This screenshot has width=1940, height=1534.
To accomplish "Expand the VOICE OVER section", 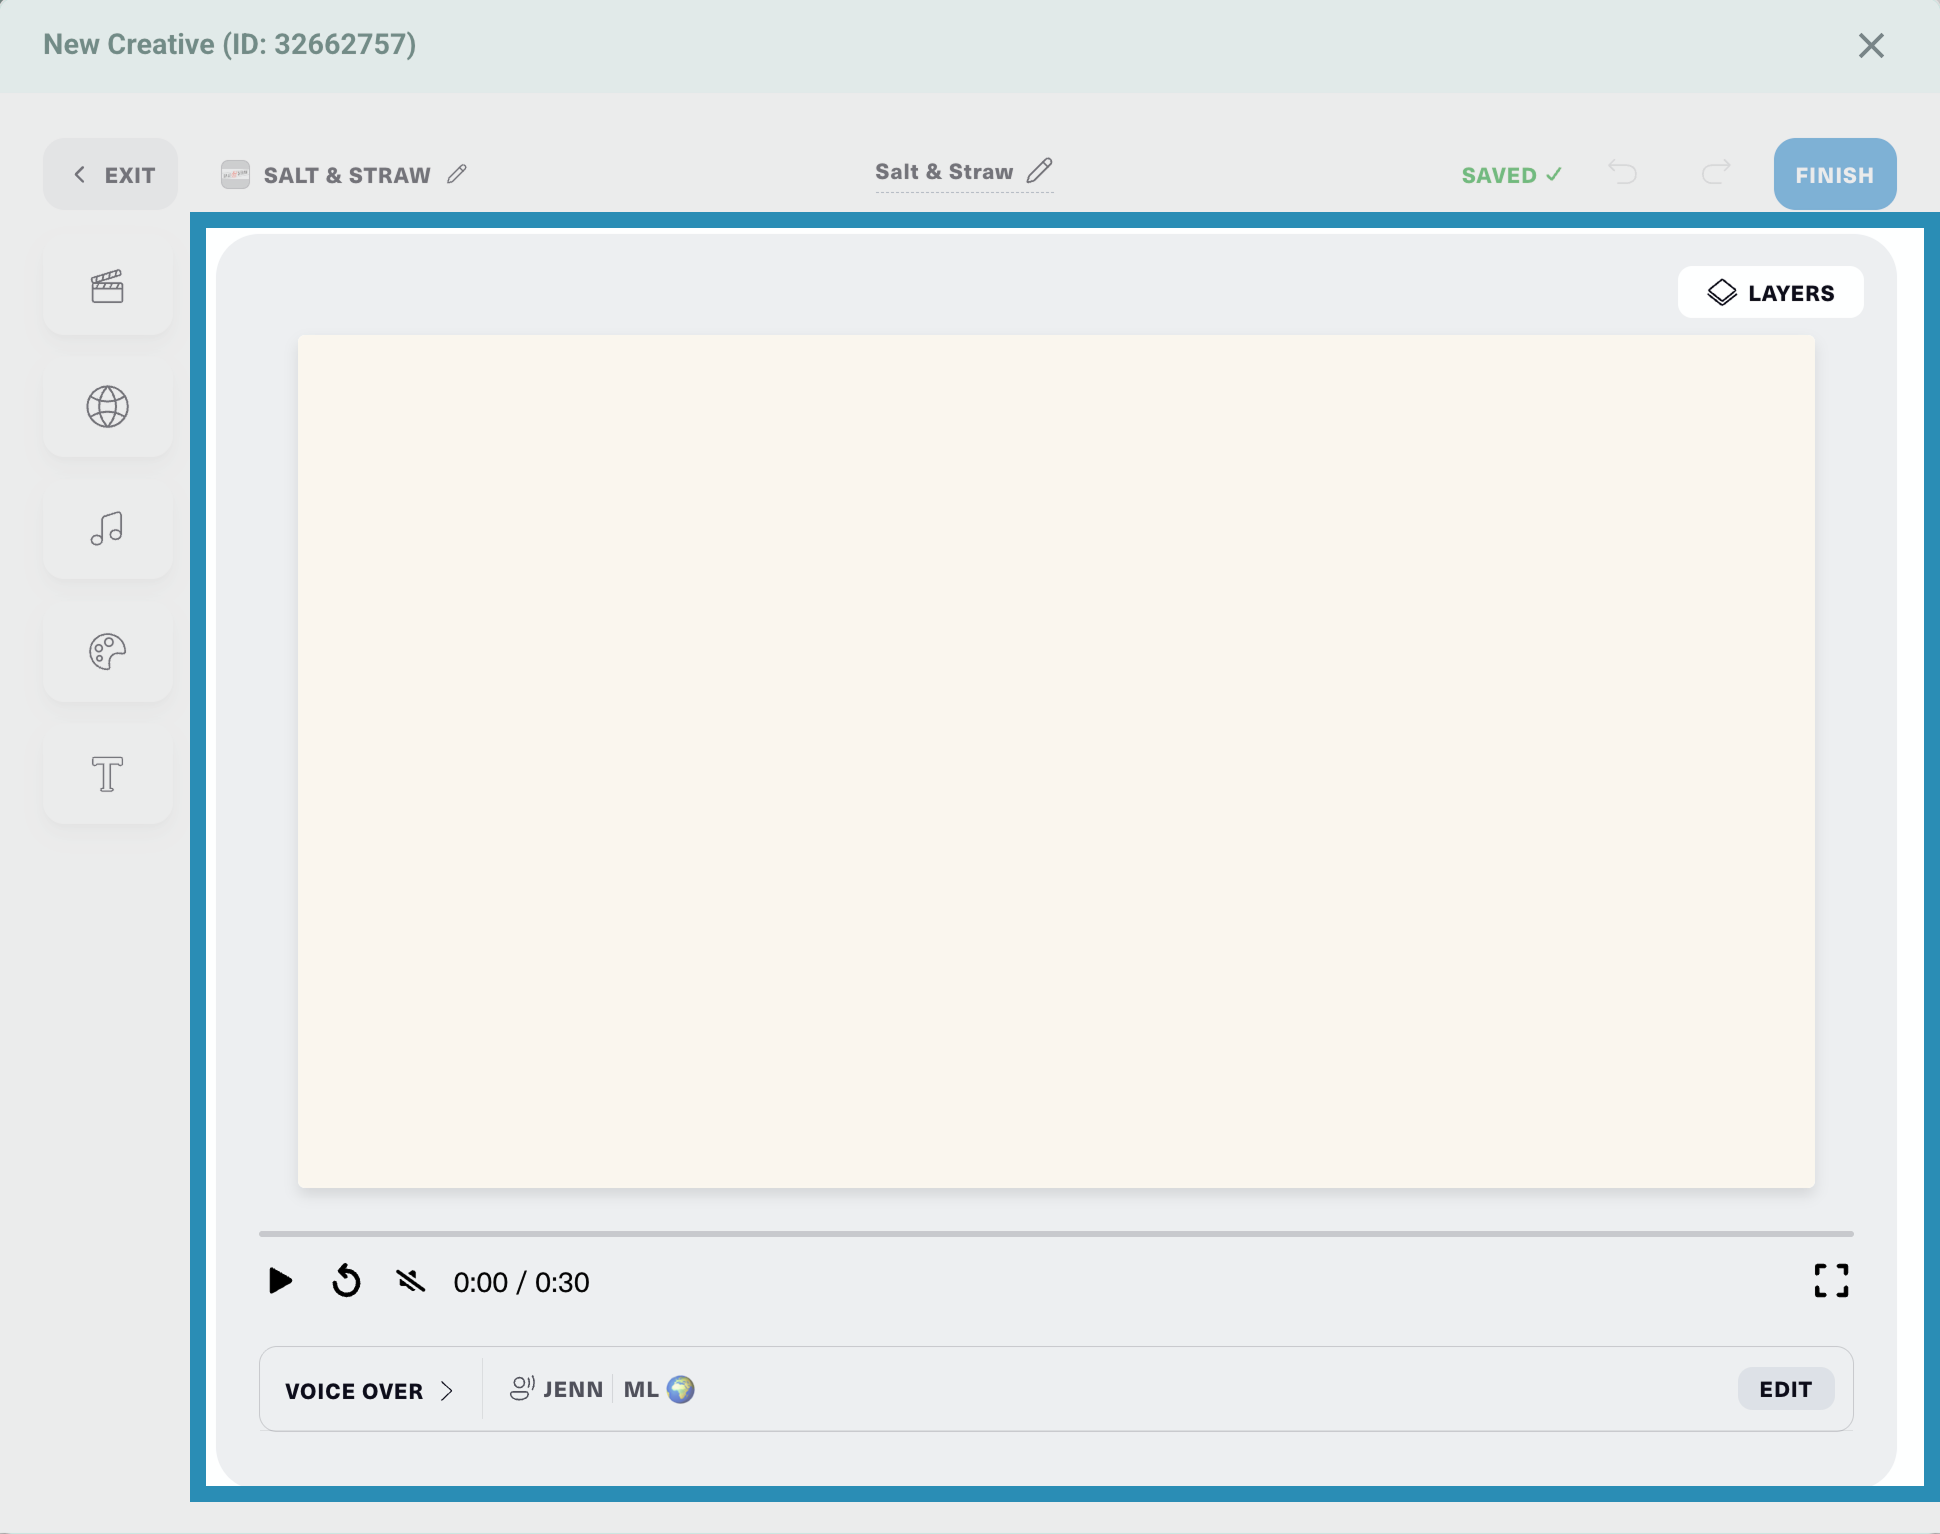I will (x=369, y=1390).
